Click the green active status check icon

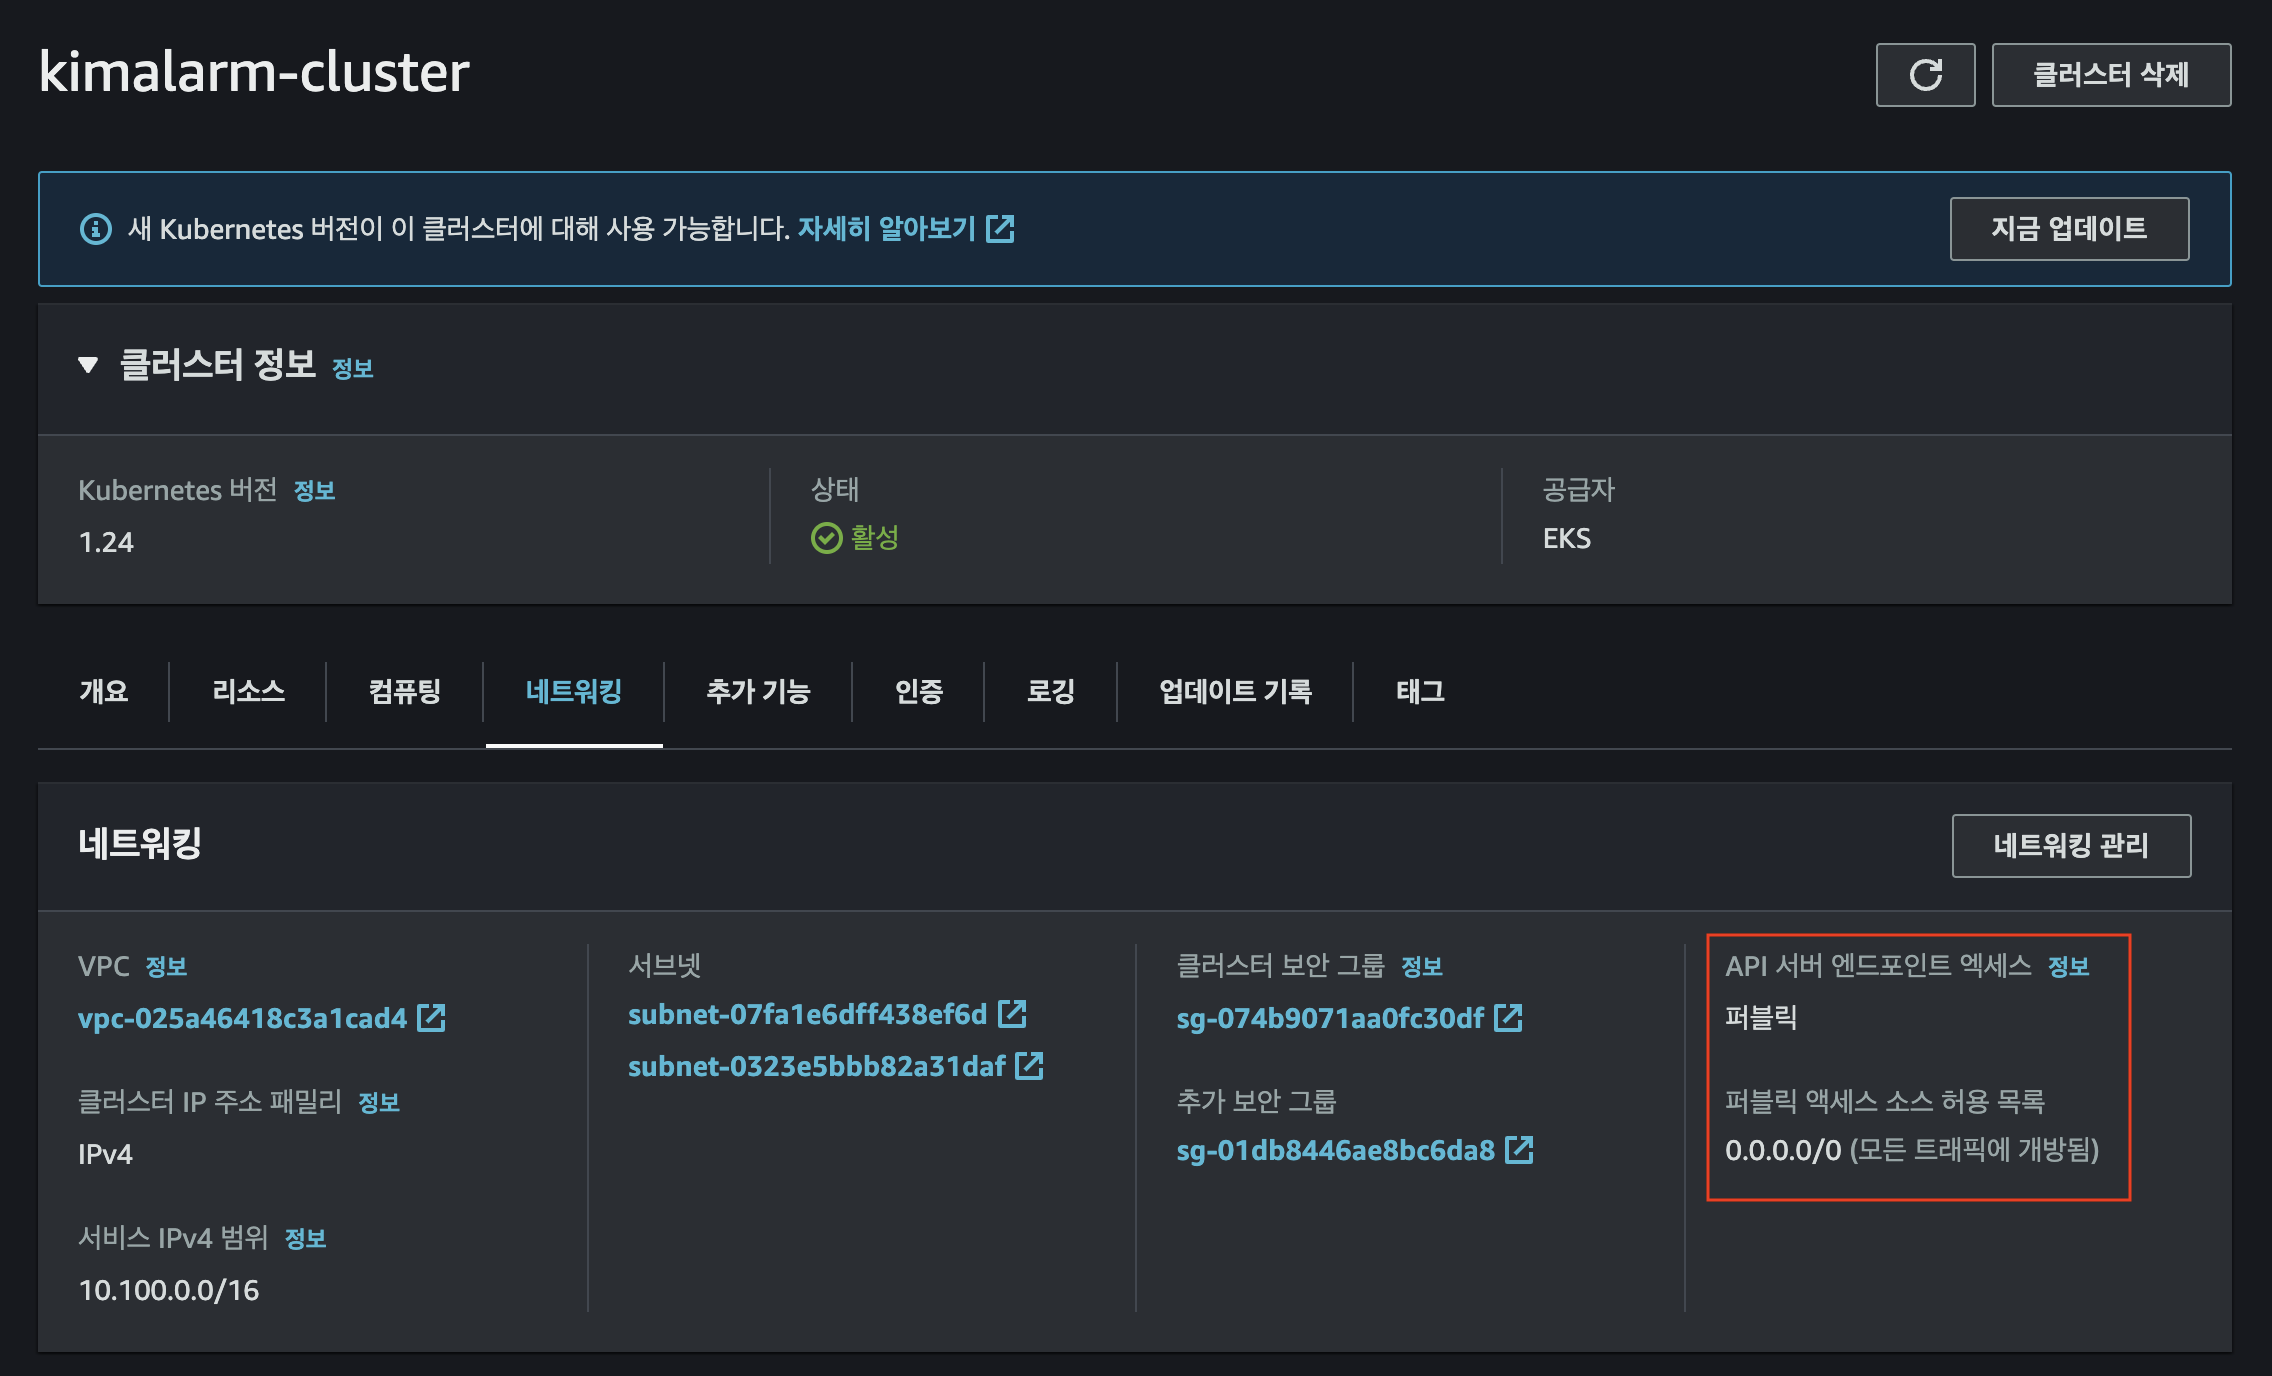coord(826,538)
